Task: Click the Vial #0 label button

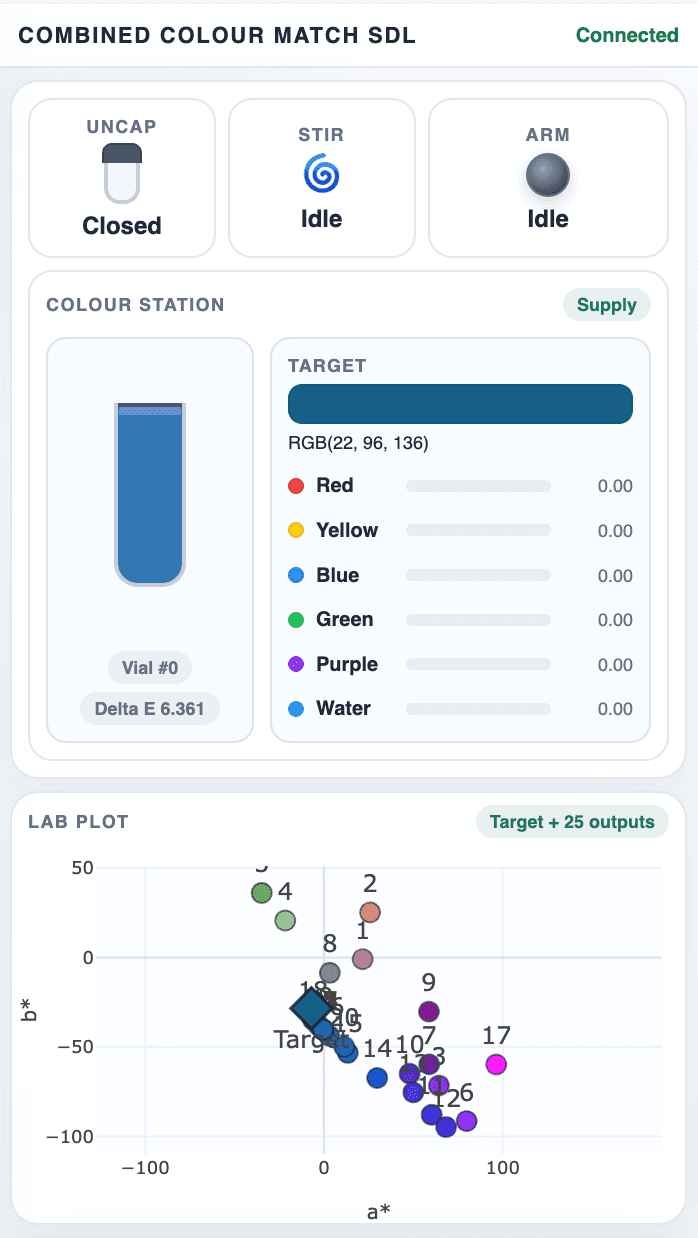Action: pos(149,668)
